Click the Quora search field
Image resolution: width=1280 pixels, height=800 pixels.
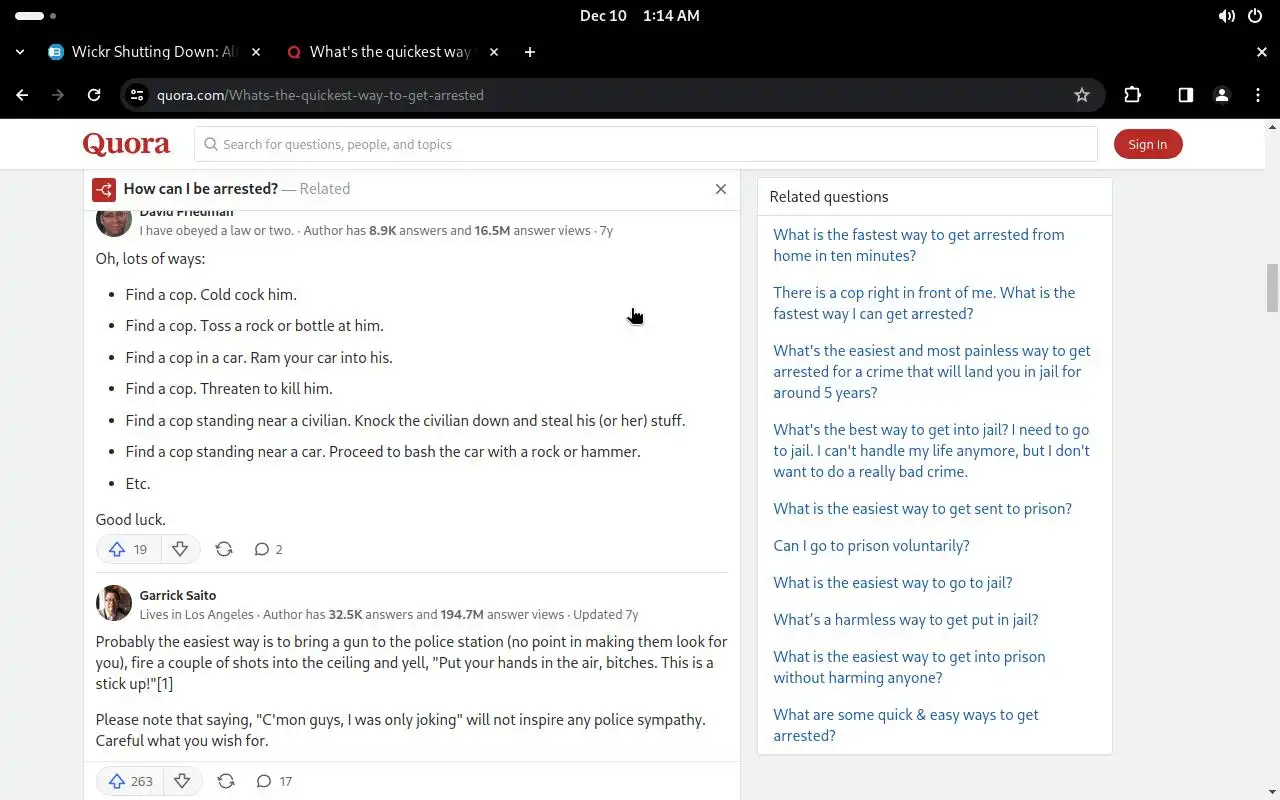coord(646,144)
